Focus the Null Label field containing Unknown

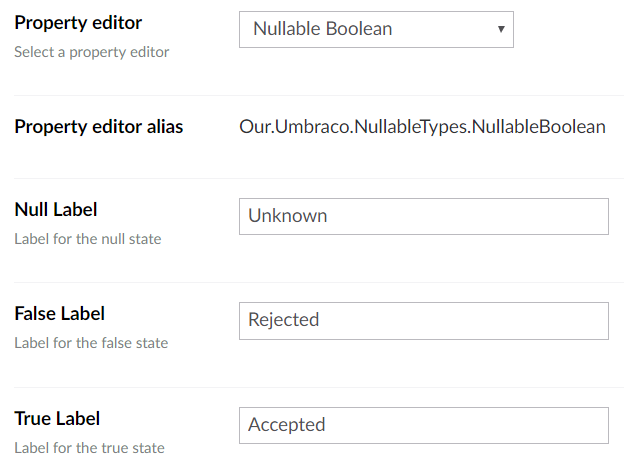click(x=424, y=216)
